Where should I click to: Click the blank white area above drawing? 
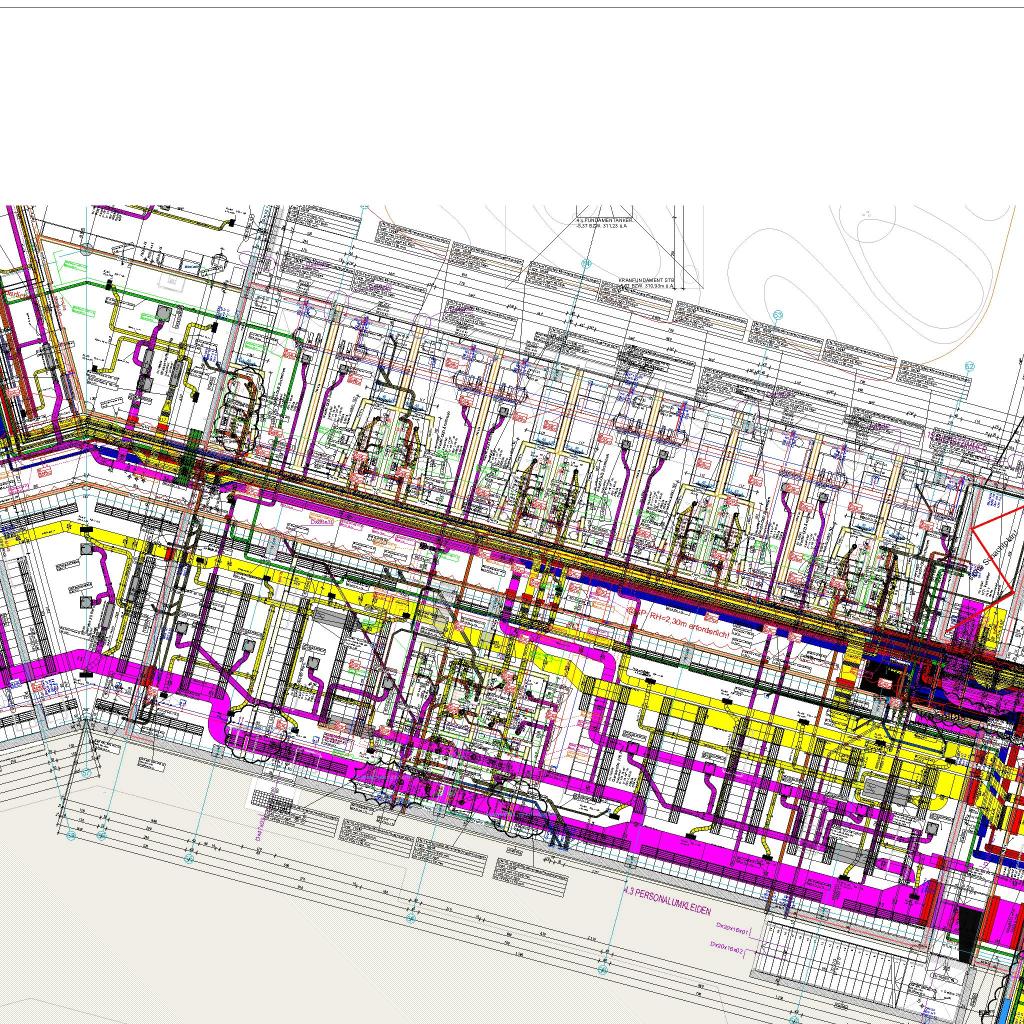[x=500, y=100]
